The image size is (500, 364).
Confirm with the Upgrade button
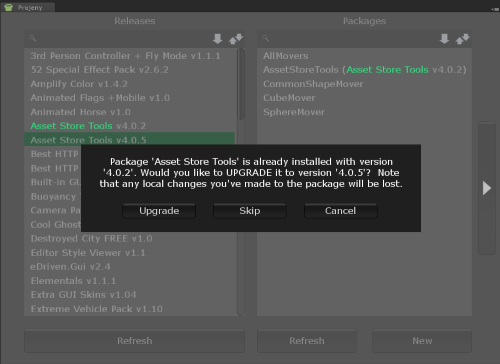pos(159,211)
